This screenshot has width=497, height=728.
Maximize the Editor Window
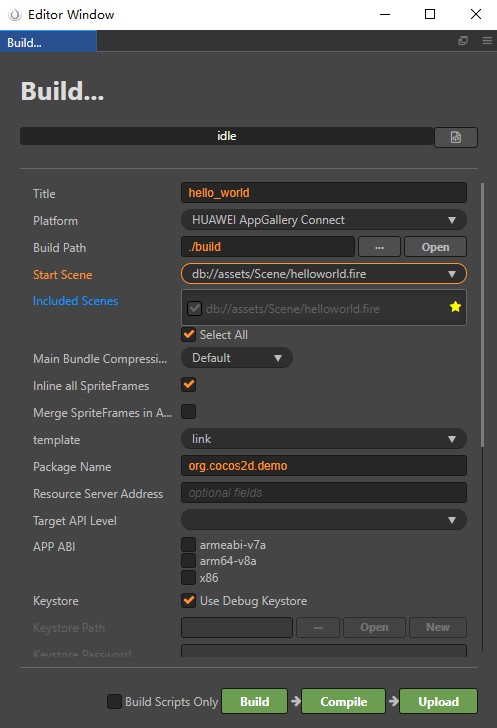(x=430, y=14)
